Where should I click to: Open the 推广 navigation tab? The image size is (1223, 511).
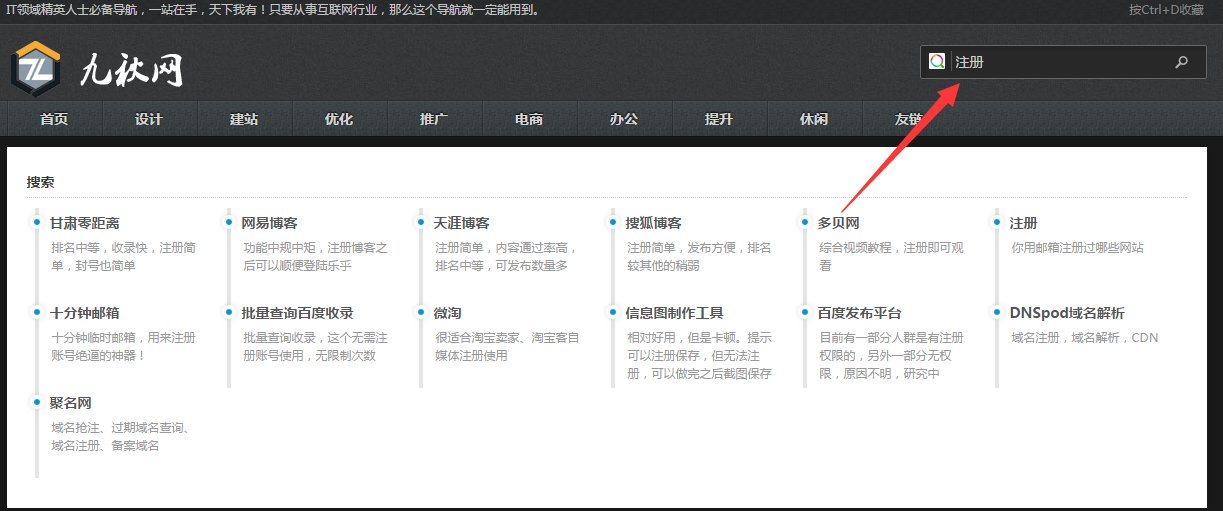coord(434,119)
